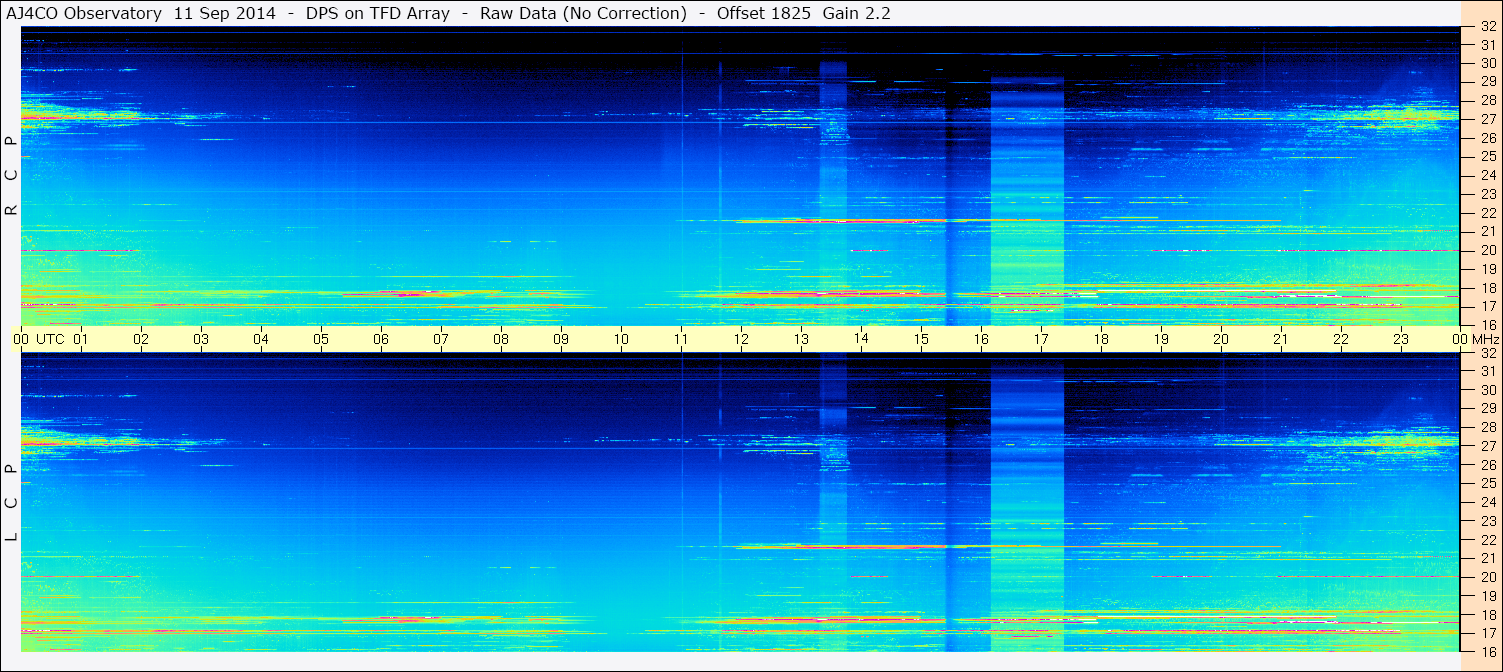Click the 06 UTC time label

(381, 339)
